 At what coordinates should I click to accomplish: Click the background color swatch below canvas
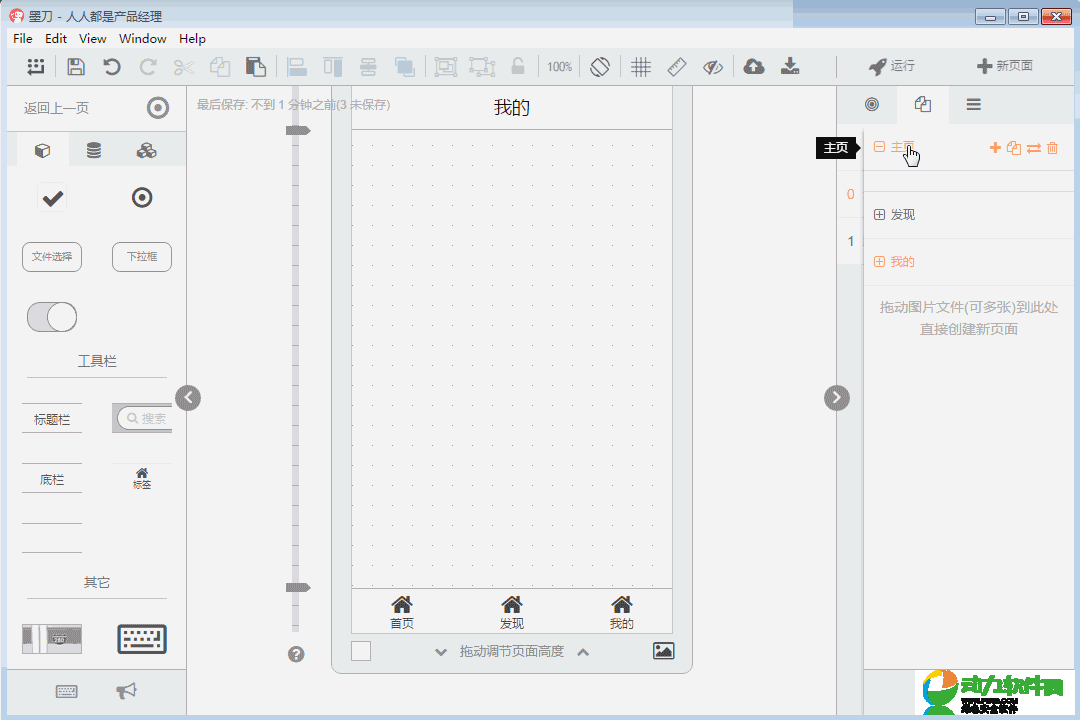(x=361, y=651)
